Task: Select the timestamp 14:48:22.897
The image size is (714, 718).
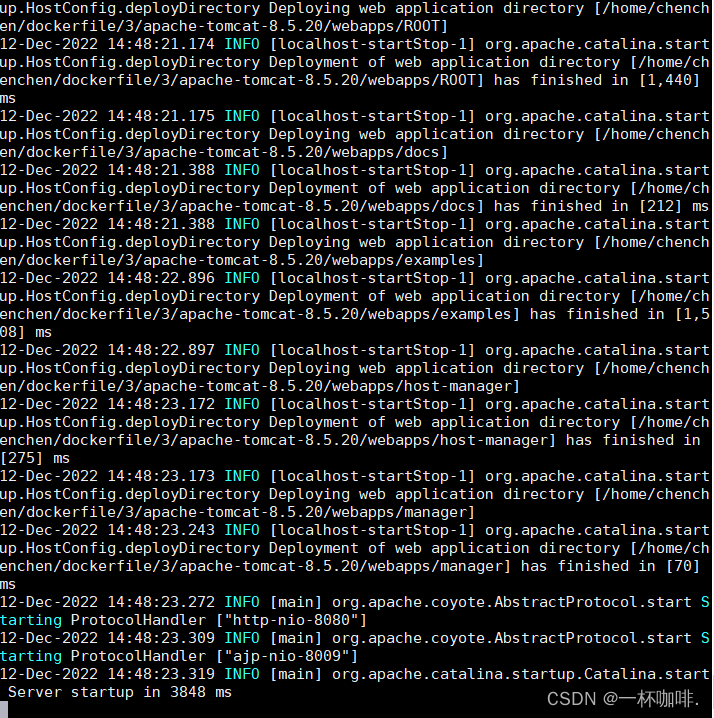Action: (161, 350)
